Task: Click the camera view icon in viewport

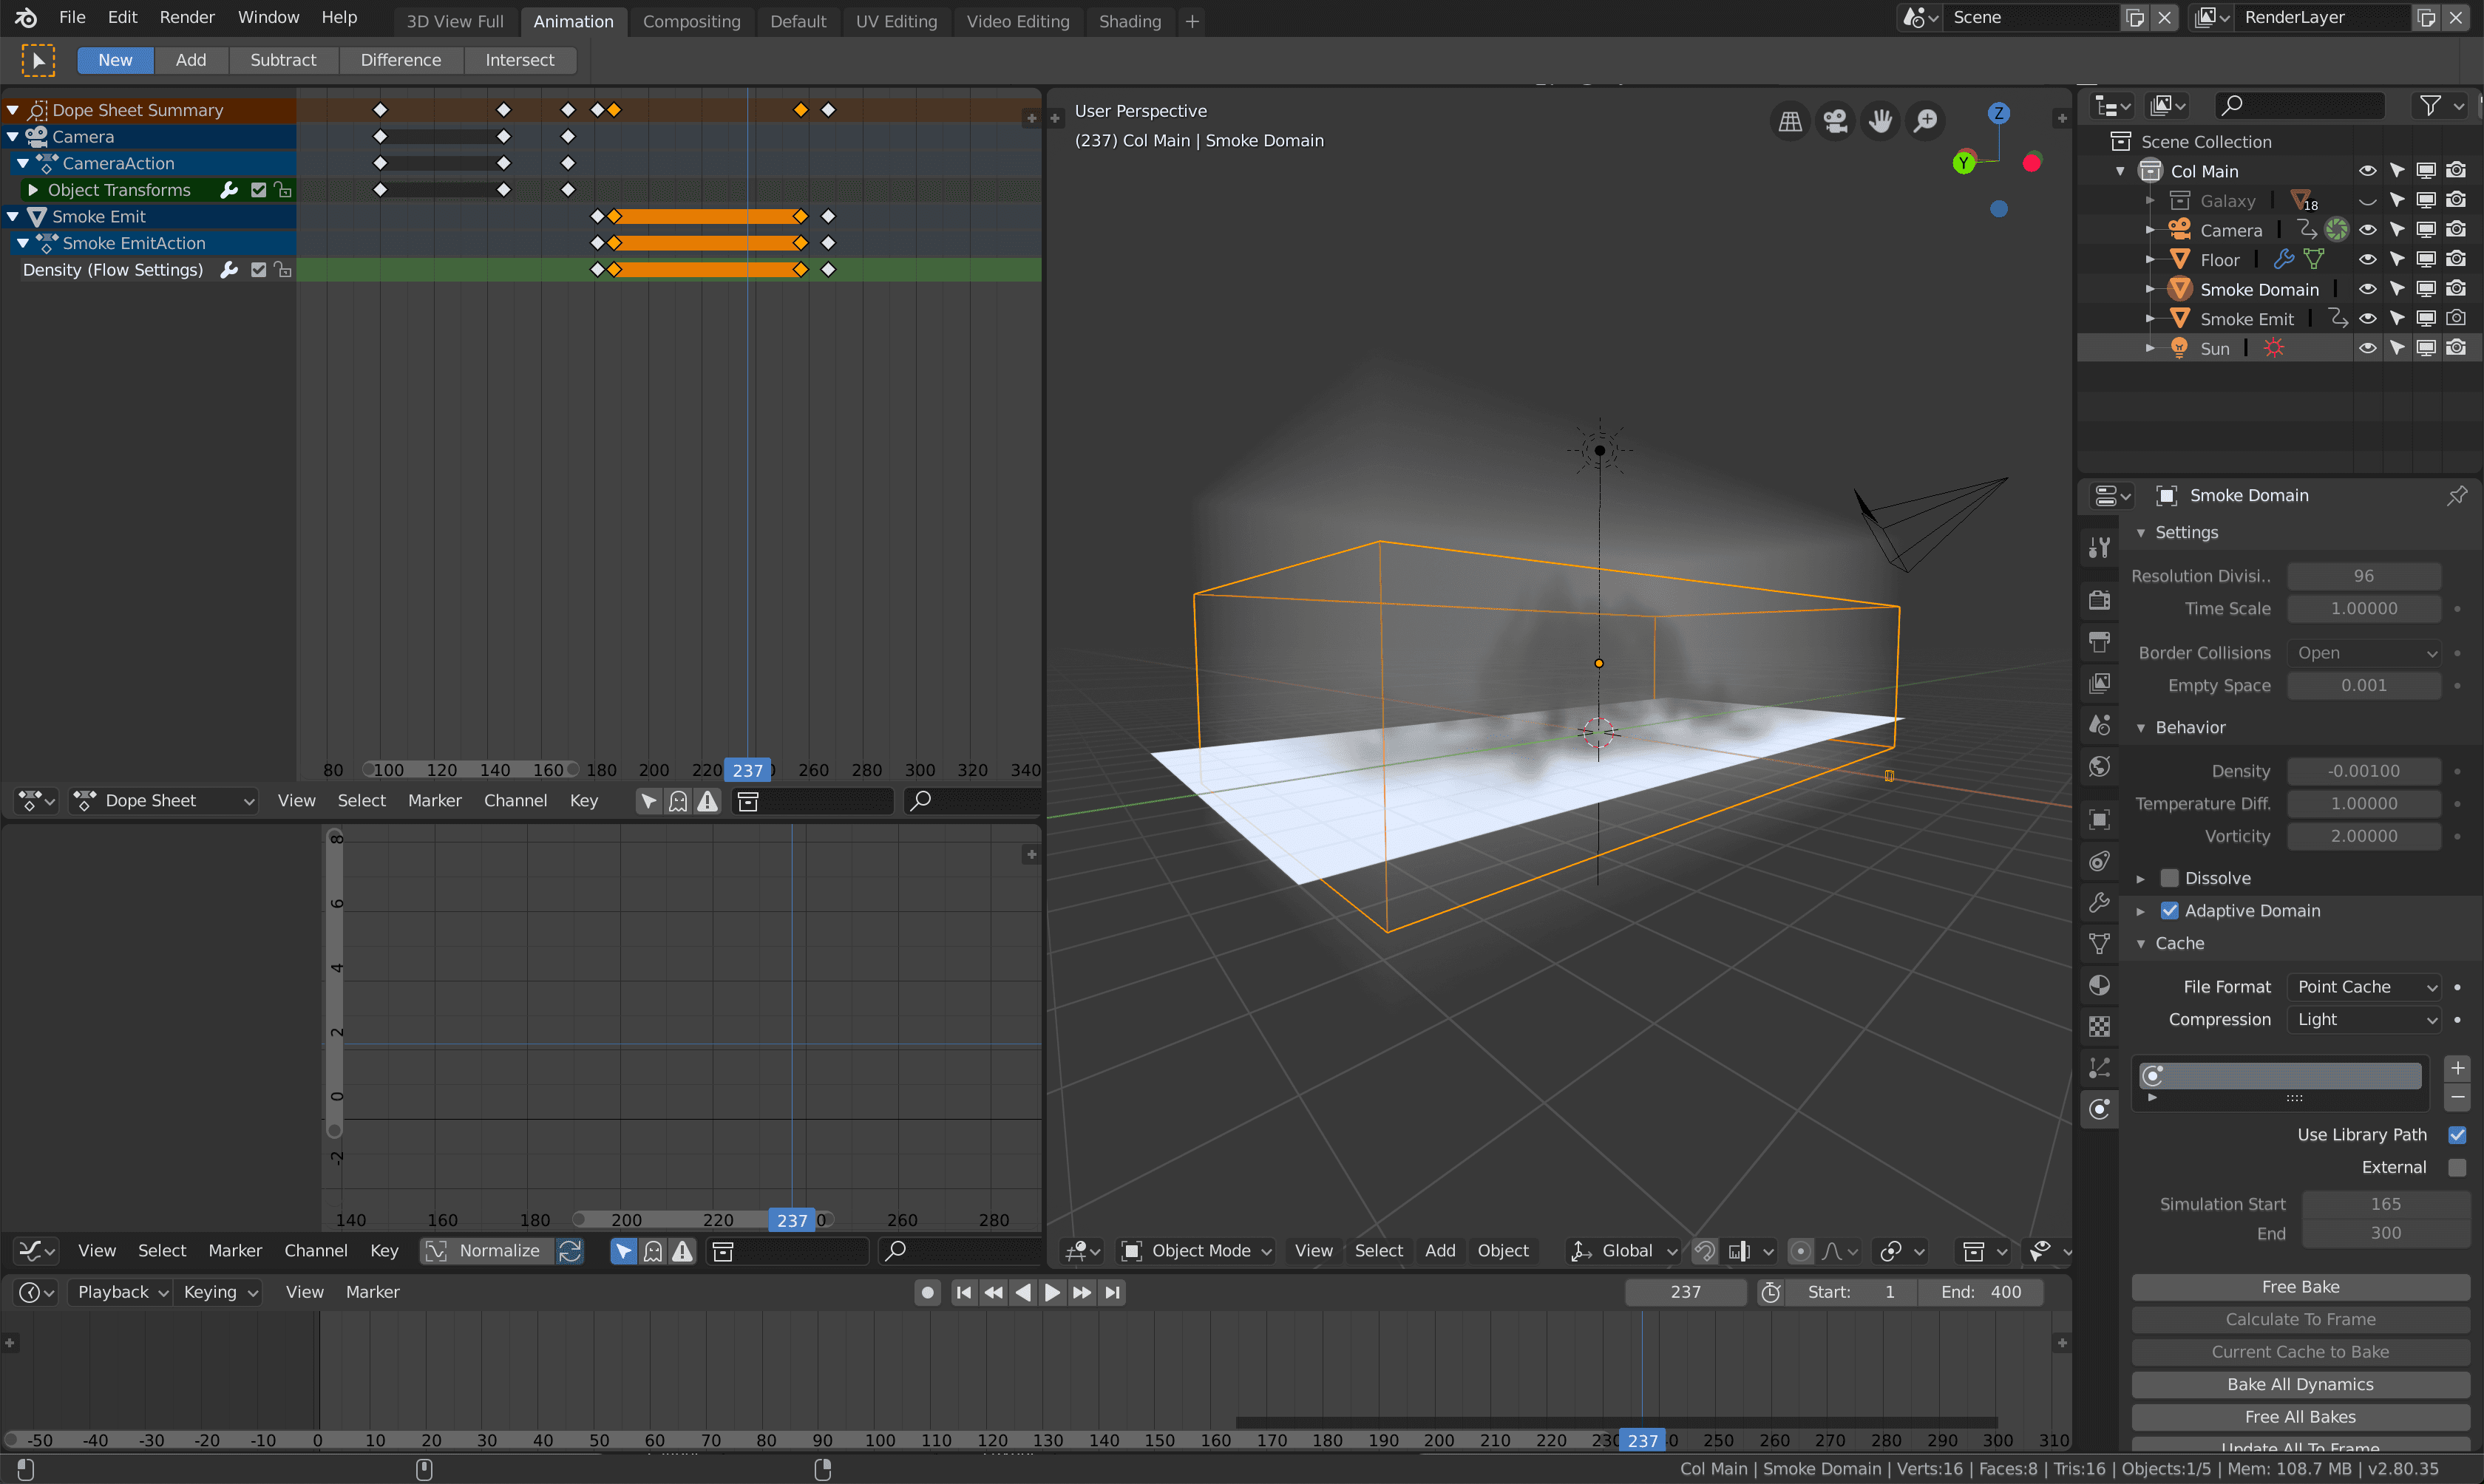Action: click(x=1835, y=122)
